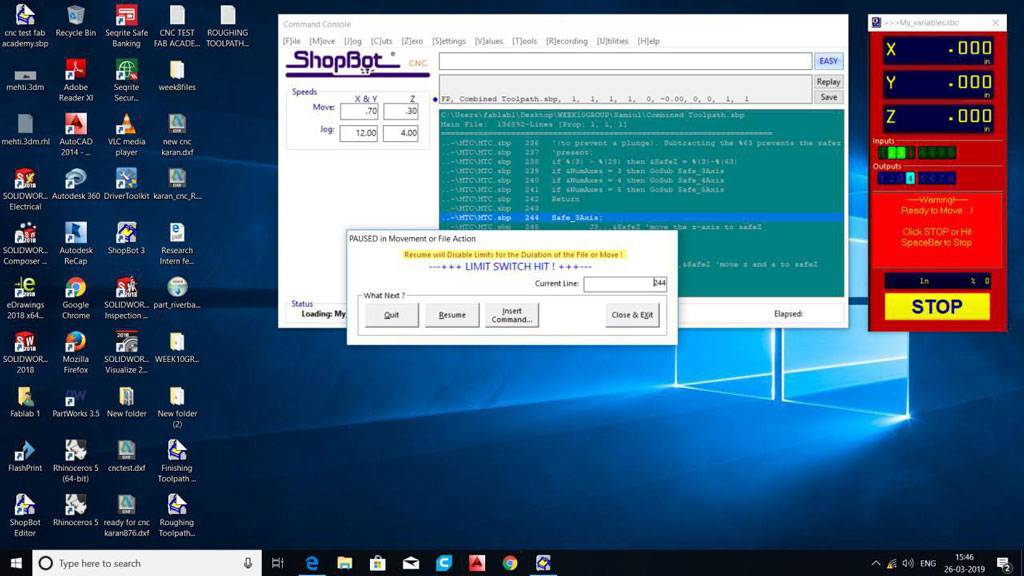
Task: Click the Jog X & Y speed field
Action: pyautogui.click(x=359, y=133)
